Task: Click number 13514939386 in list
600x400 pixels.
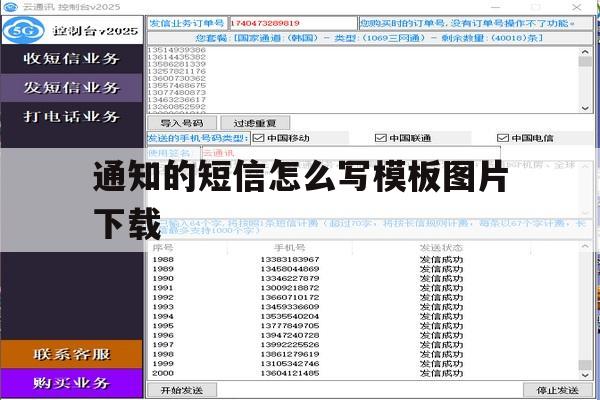Action: click(177, 50)
